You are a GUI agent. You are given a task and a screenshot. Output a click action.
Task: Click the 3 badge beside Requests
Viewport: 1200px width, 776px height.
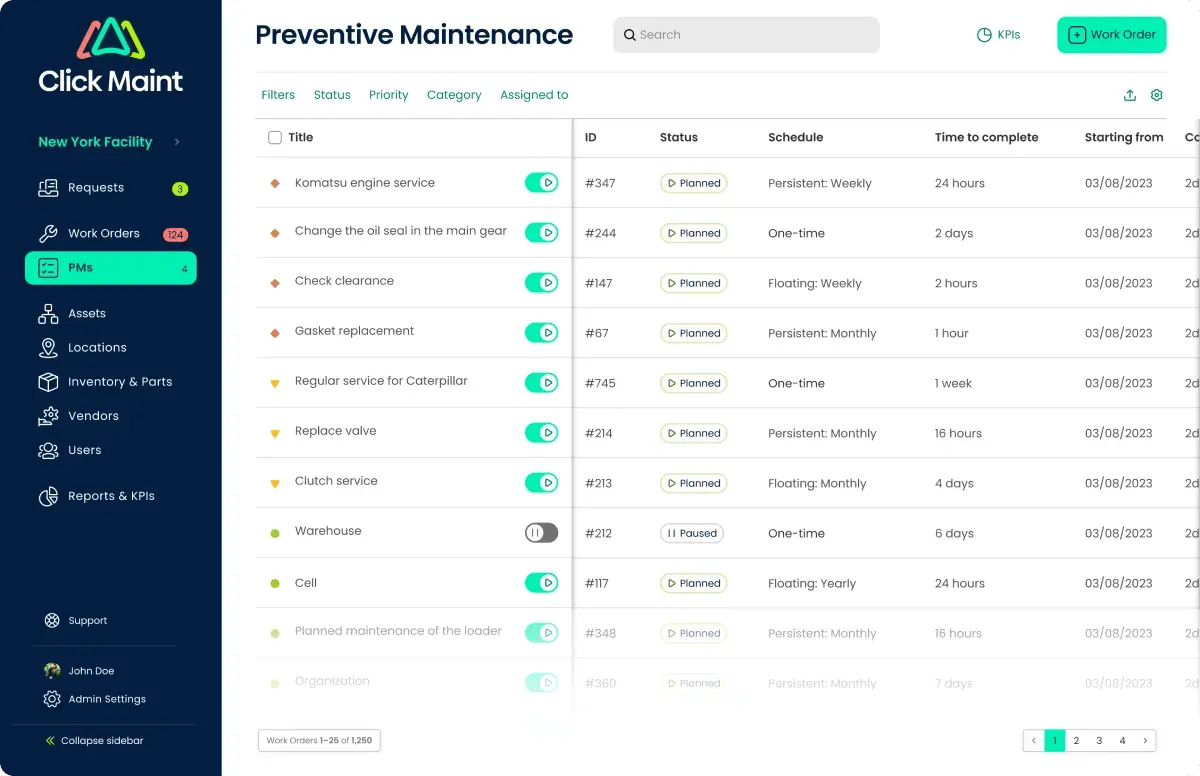point(180,189)
